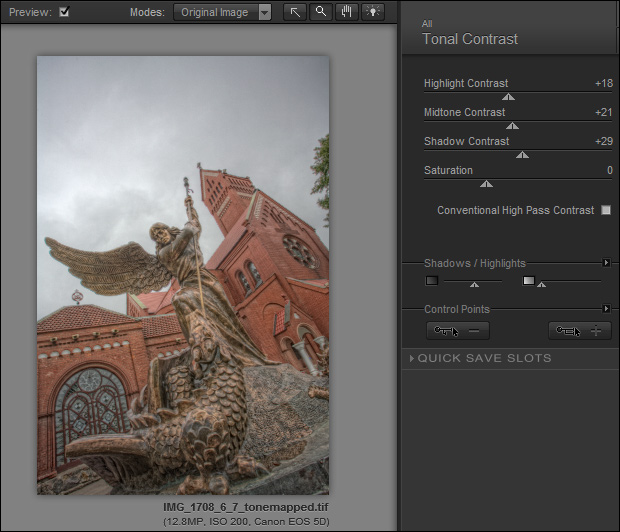
Task: Open the Modes dropdown
Action: coord(222,12)
